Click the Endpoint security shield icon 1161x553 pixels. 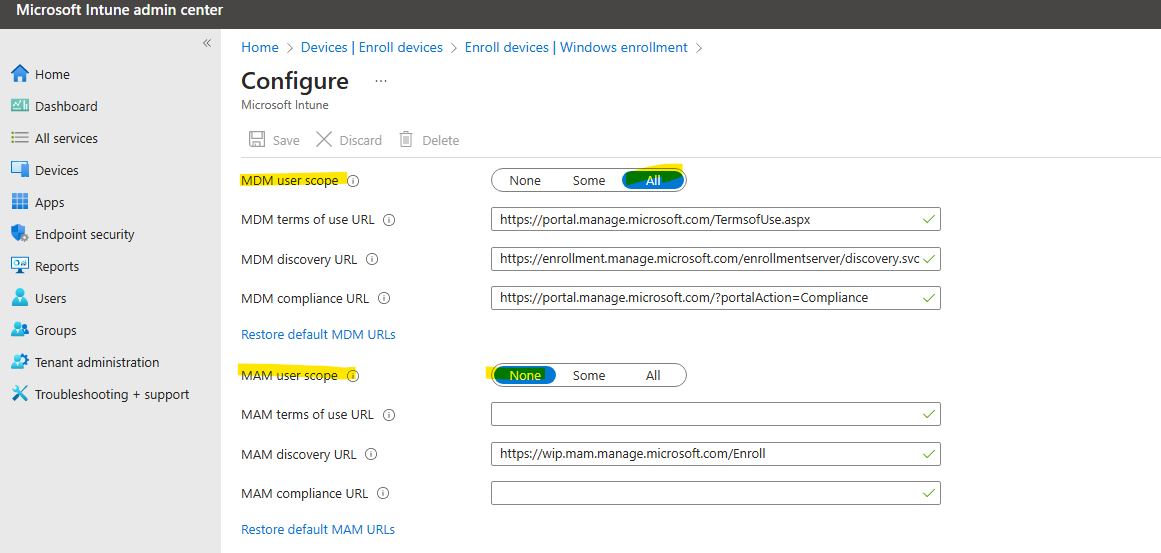pos(20,234)
